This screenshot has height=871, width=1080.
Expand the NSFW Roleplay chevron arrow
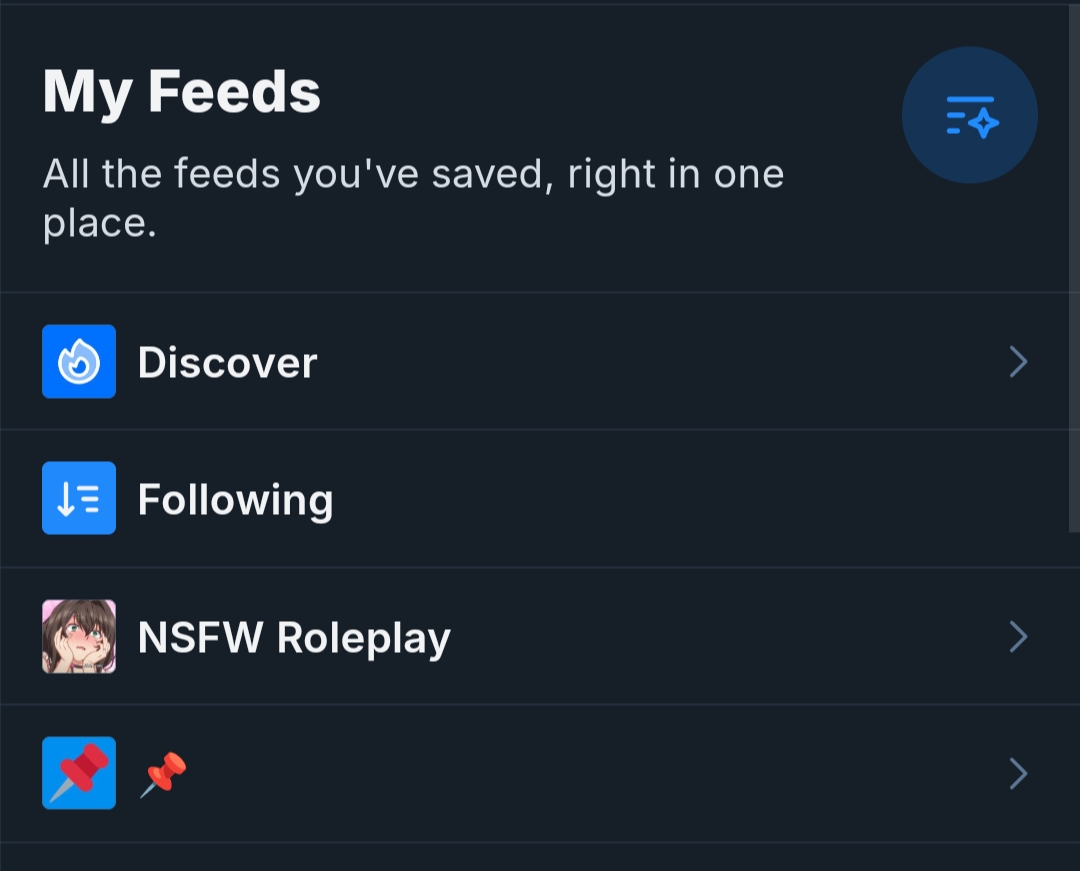(1018, 636)
